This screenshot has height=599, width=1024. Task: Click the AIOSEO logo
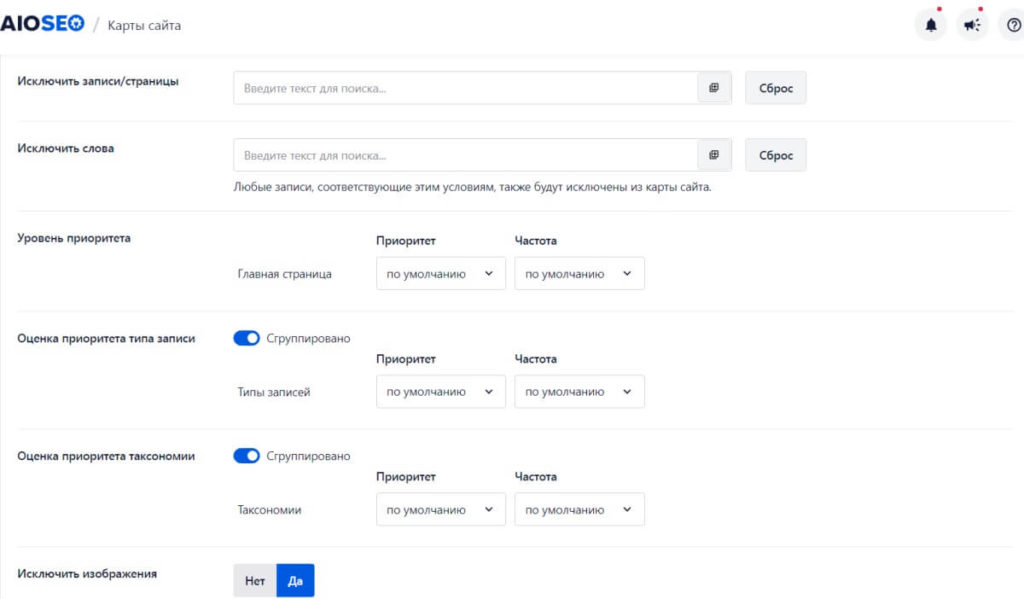[42, 24]
